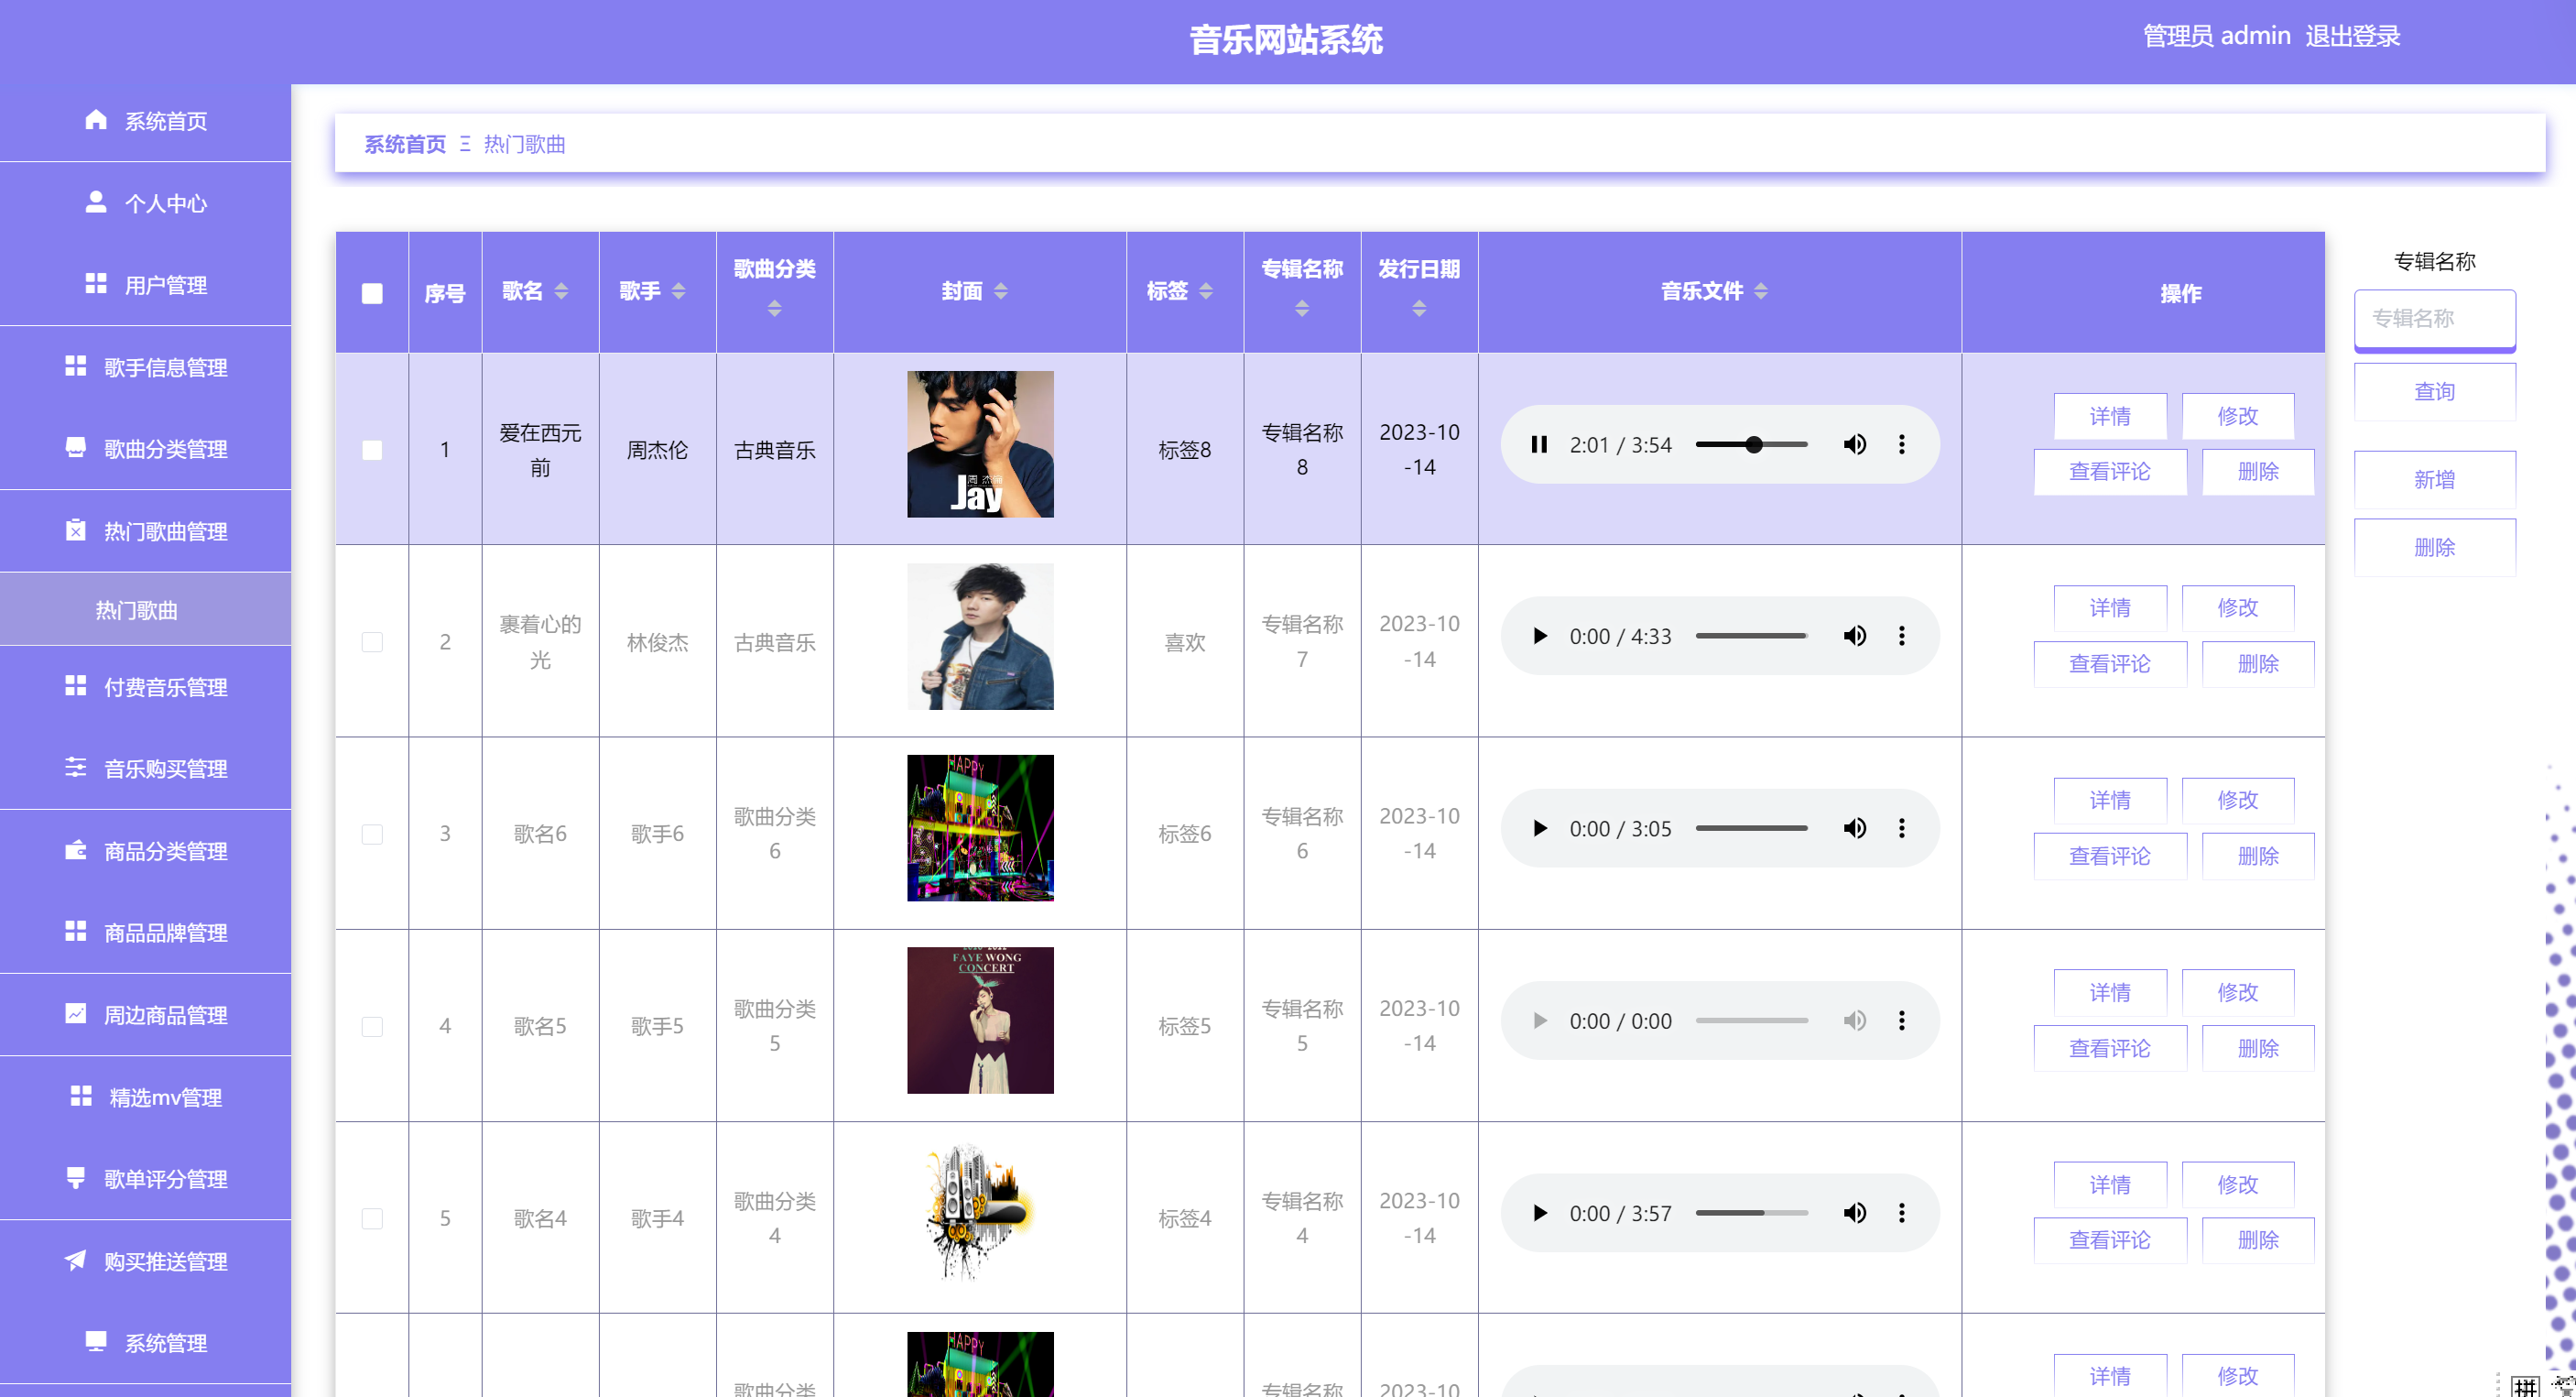
Task: Click the sliders icon beside 音乐购买管理
Action: click(x=76, y=768)
